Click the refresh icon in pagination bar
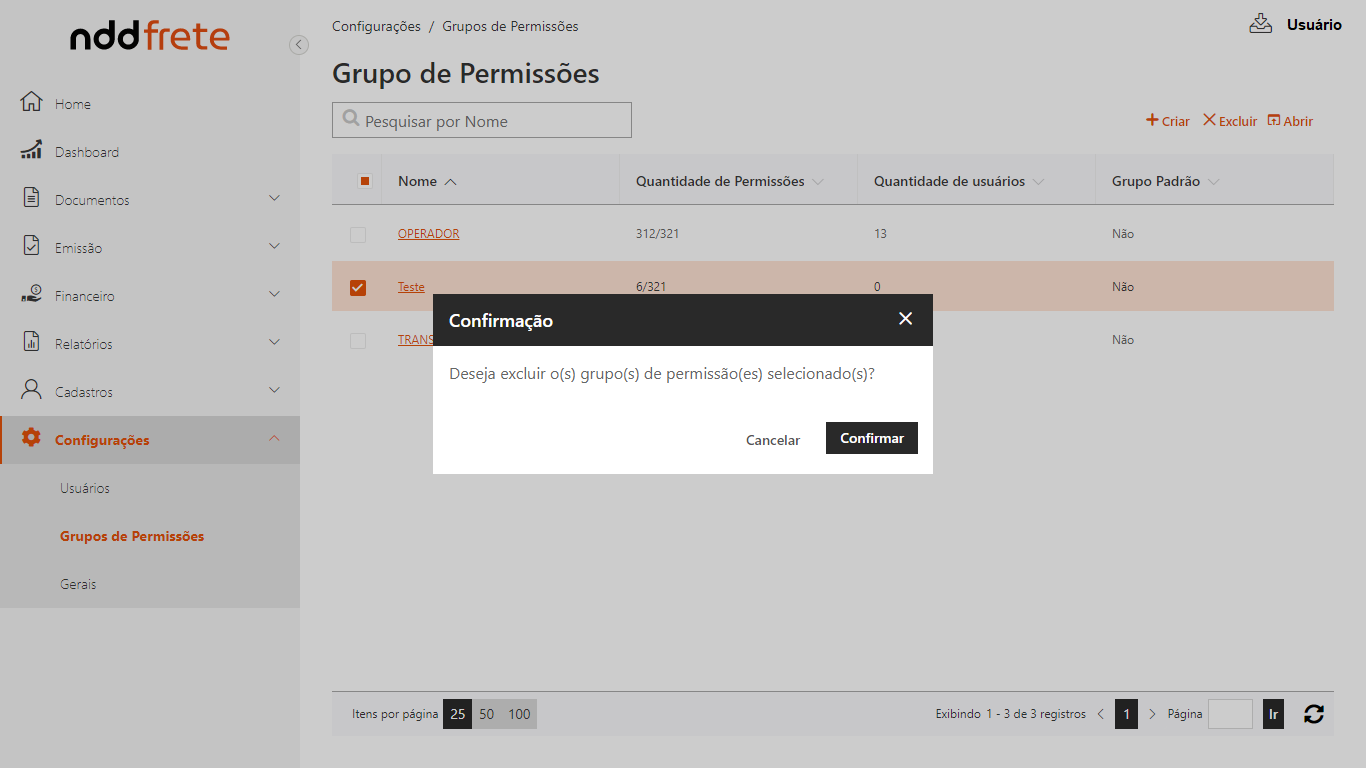The width and height of the screenshot is (1366, 768). click(1313, 714)
